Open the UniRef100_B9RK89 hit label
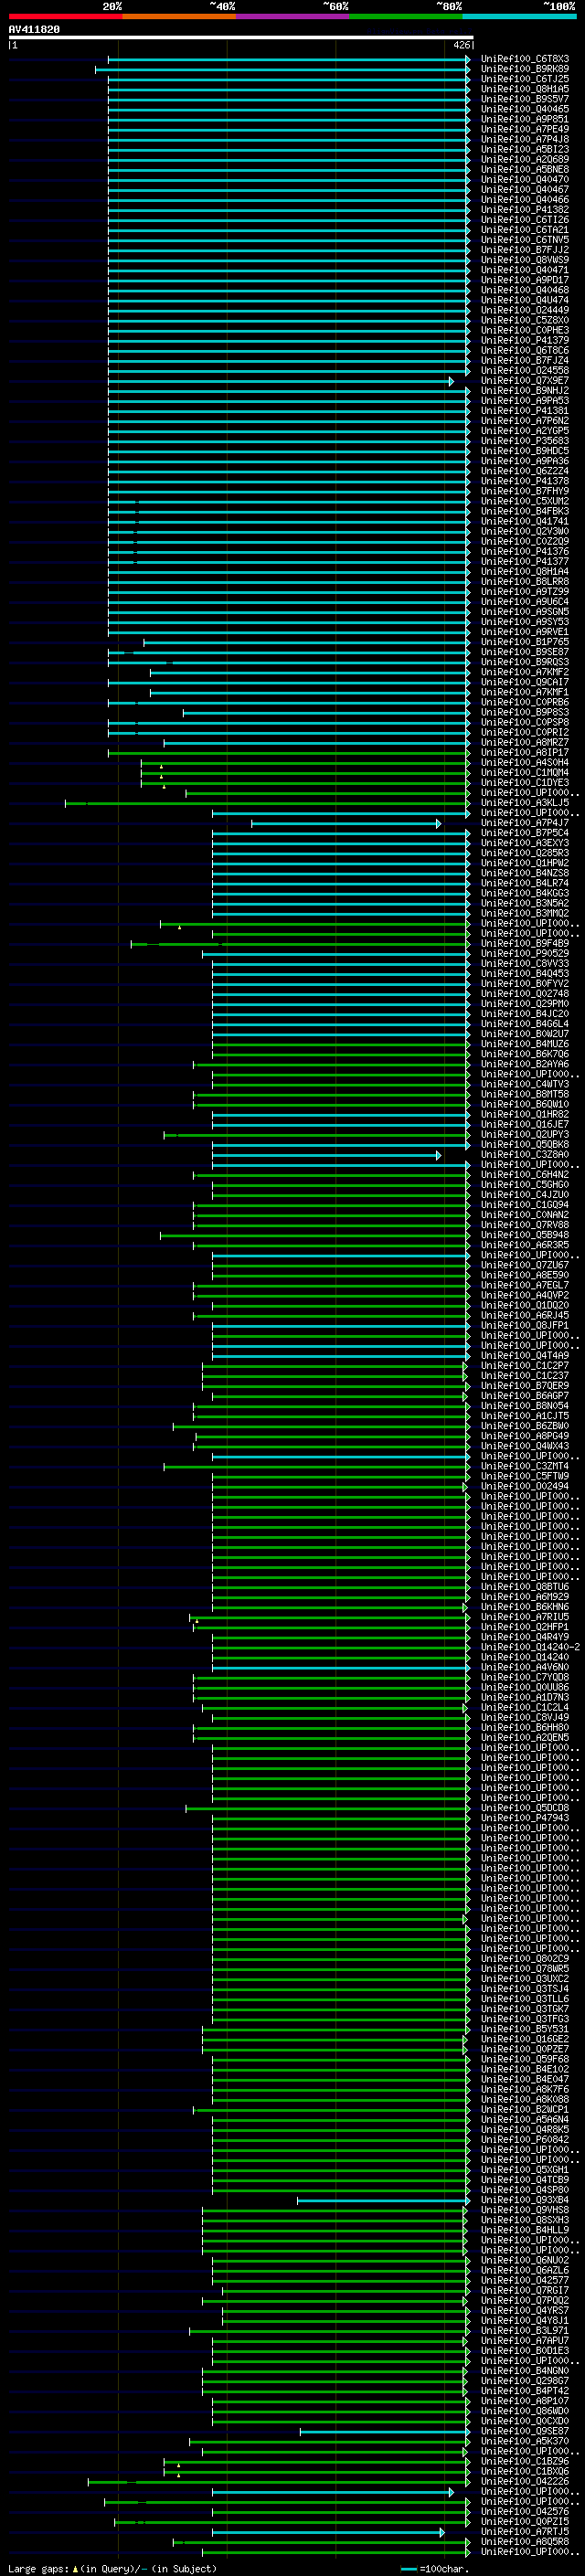 (525, 69)
